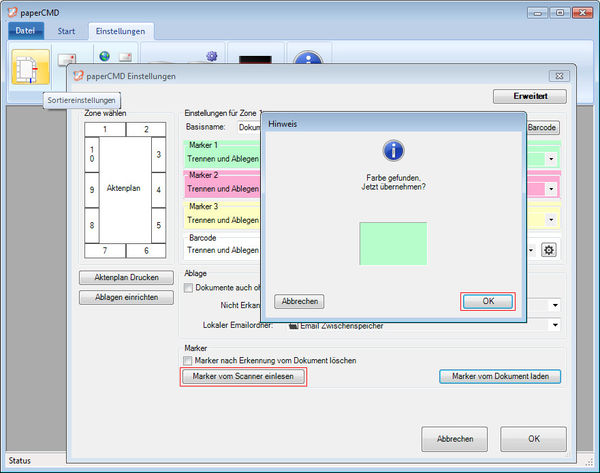Select the Einstellungen ribbon tab
Image resolution: width=600 pixels, height=473 pixels.
(x=121, y=31)
